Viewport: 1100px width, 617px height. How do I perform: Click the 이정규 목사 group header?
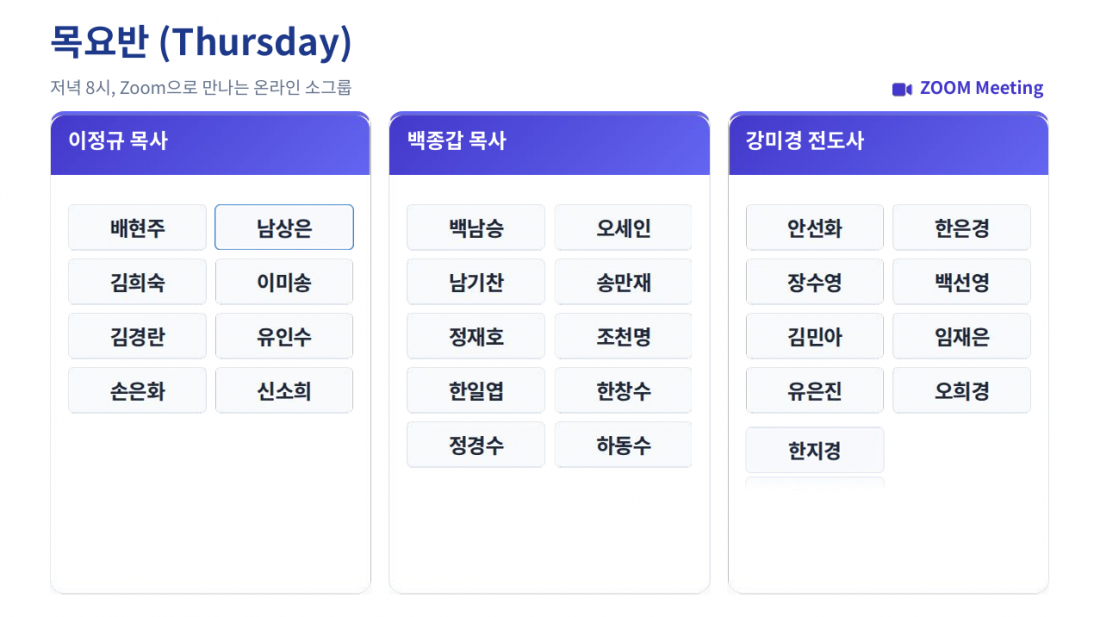click(x=210, y=142)
